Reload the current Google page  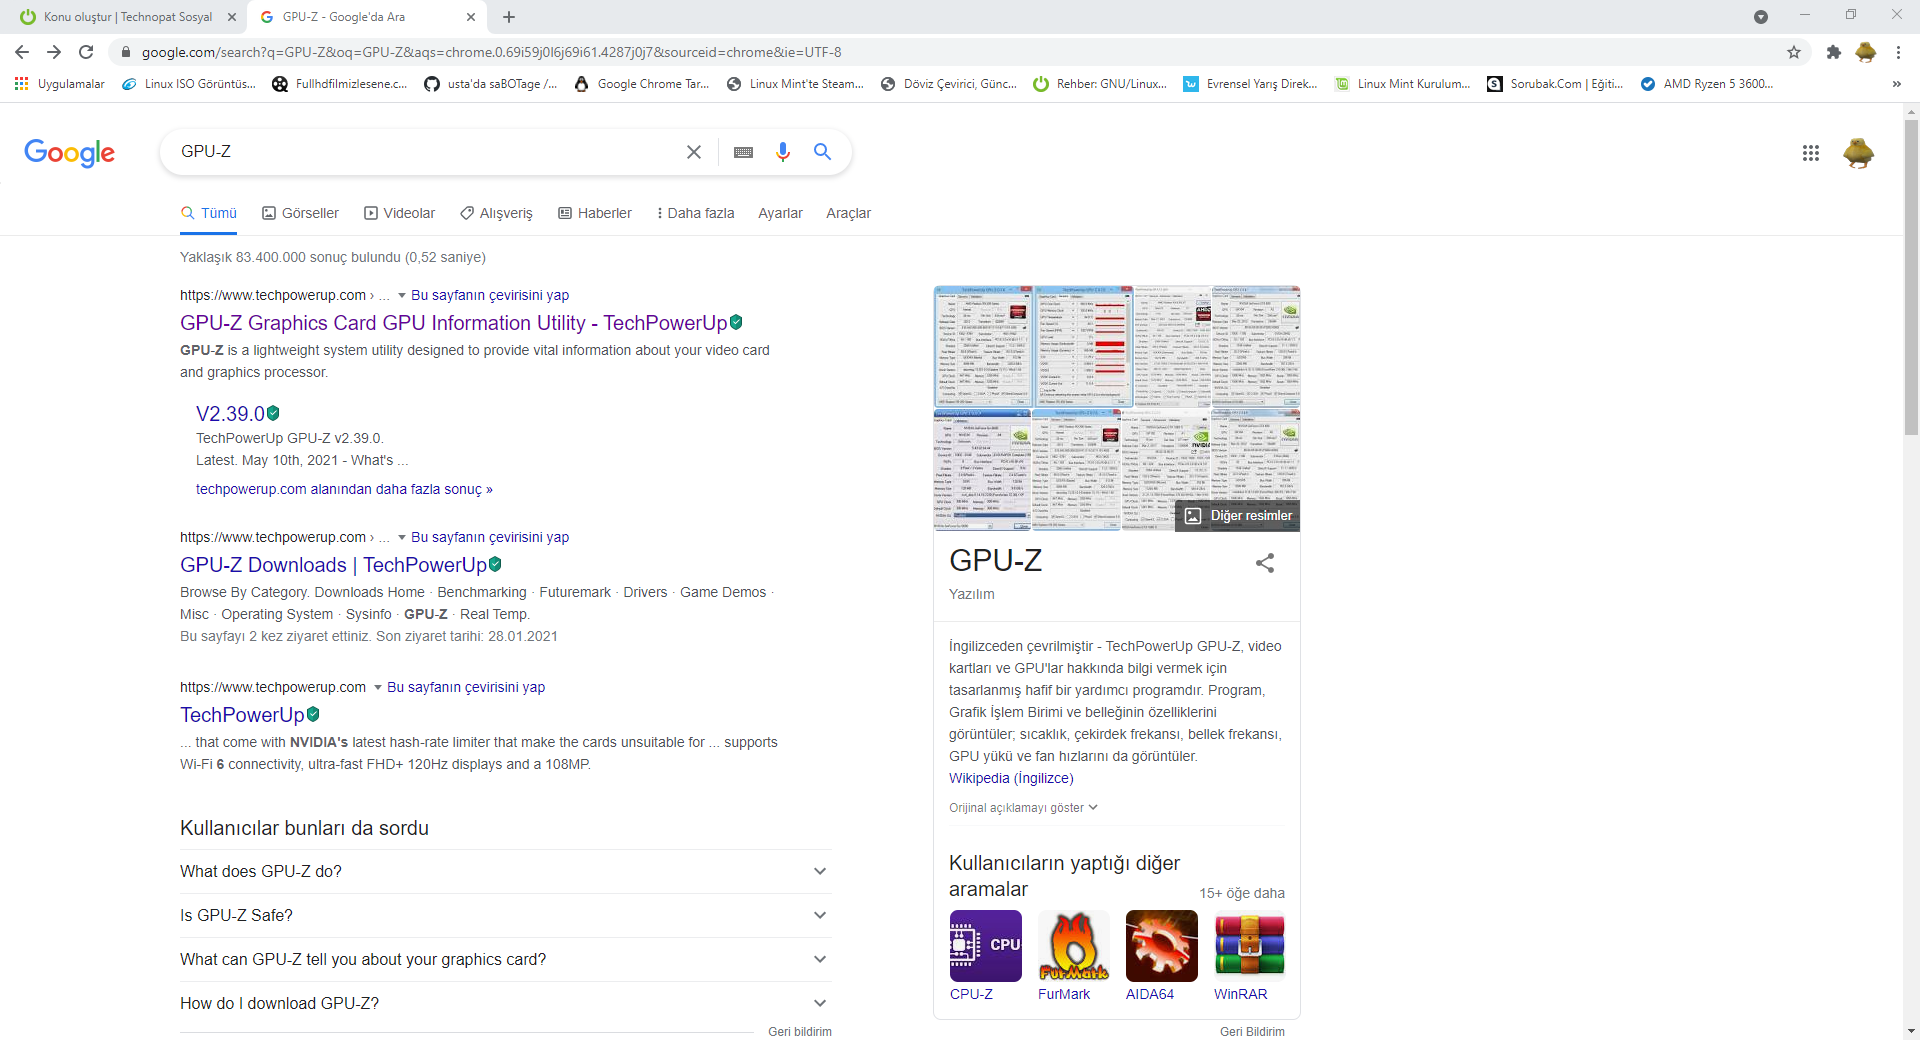tap(86, 52)
